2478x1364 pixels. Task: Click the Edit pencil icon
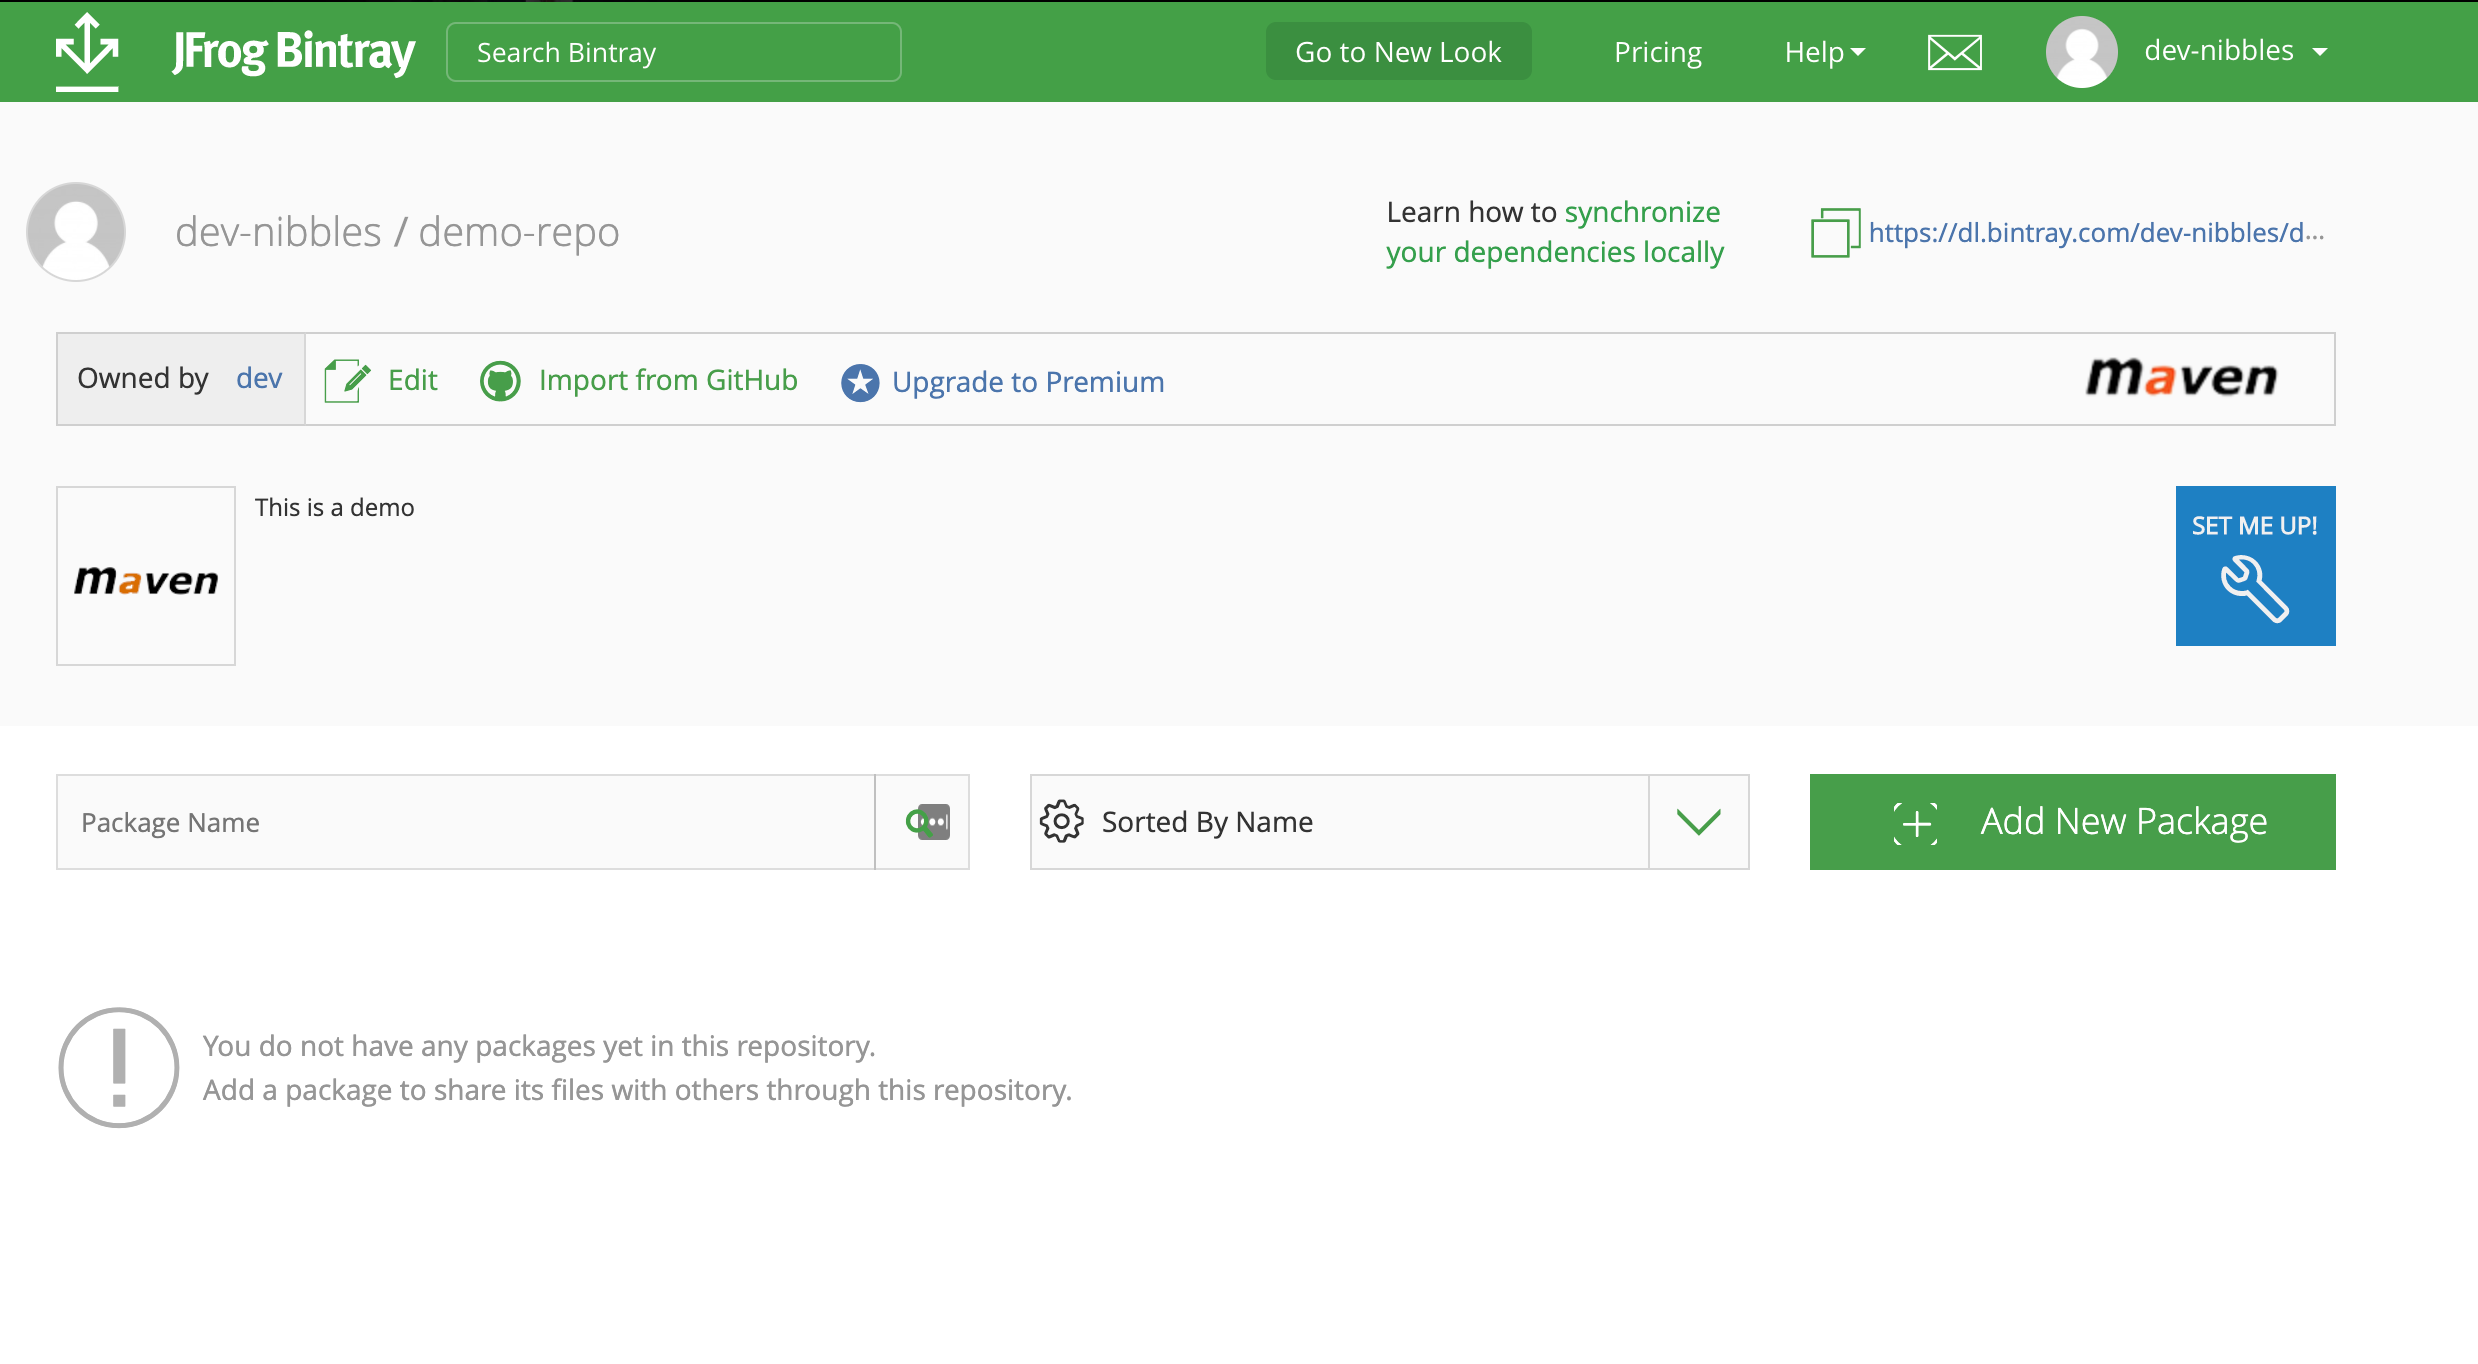[347, 381]
